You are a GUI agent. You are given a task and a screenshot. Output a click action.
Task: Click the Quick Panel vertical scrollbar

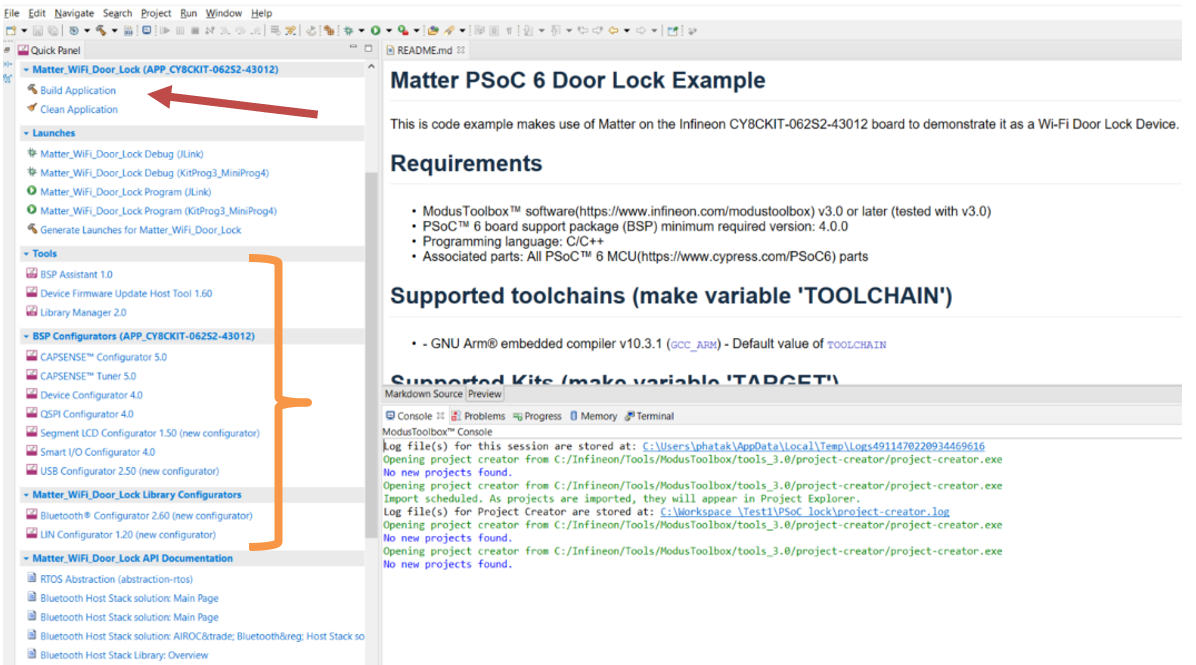371,355
